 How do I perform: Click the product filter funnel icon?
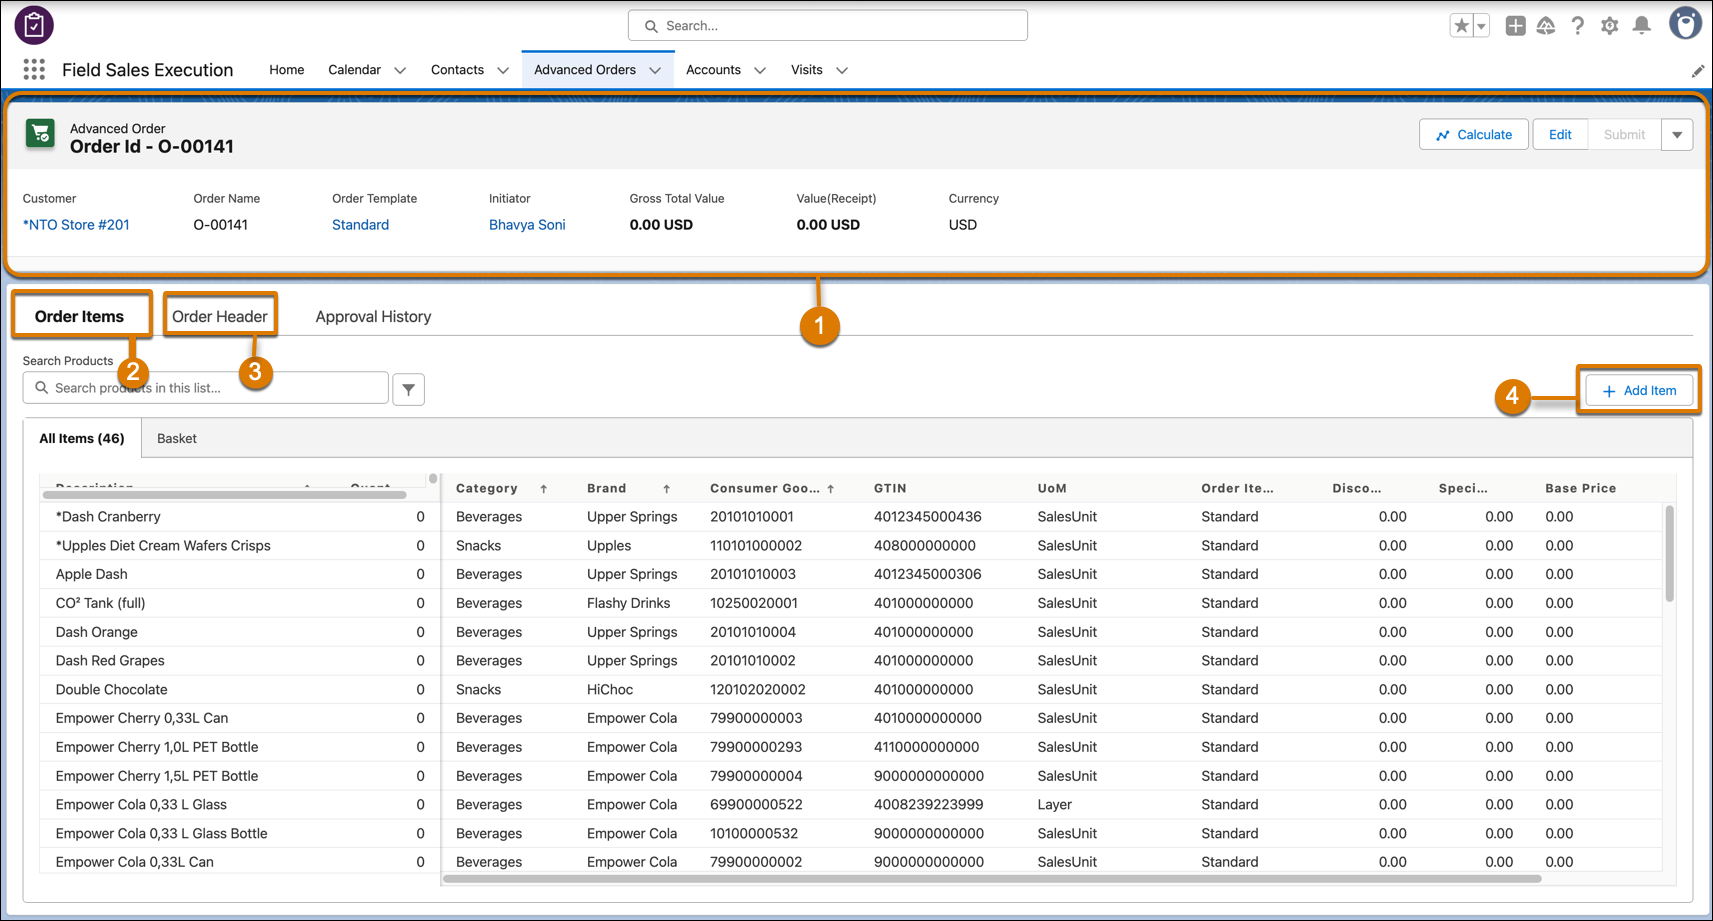pyautogui.click(x=408, y=389)
